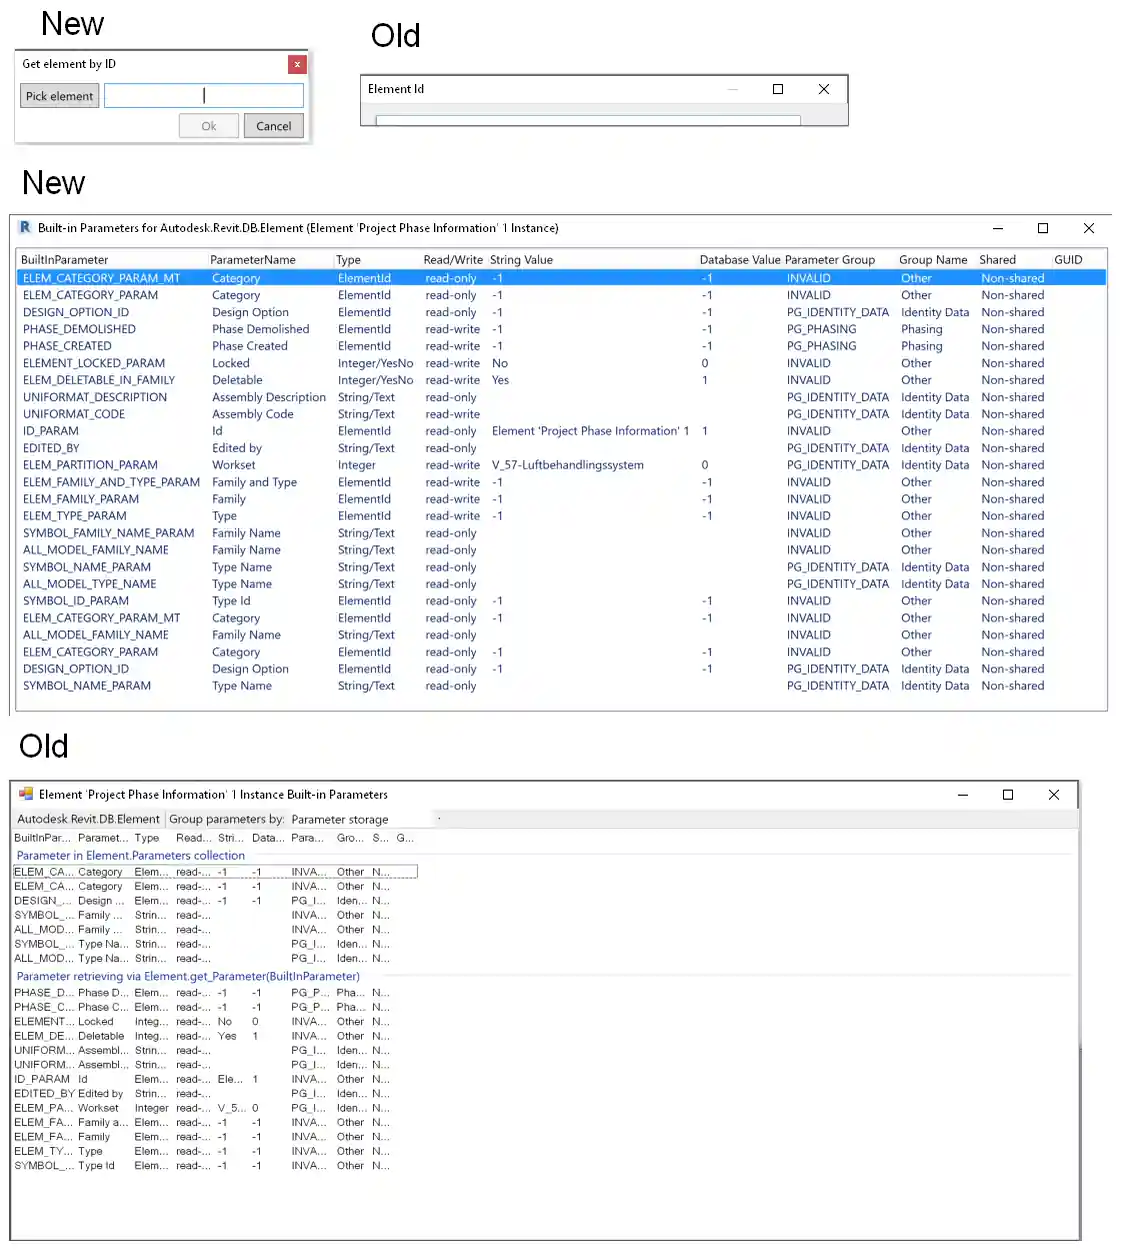The image size is (1127, 1252).
Task: Focus the element ID text field beside Pick element
Action: [x=204, y=96]
